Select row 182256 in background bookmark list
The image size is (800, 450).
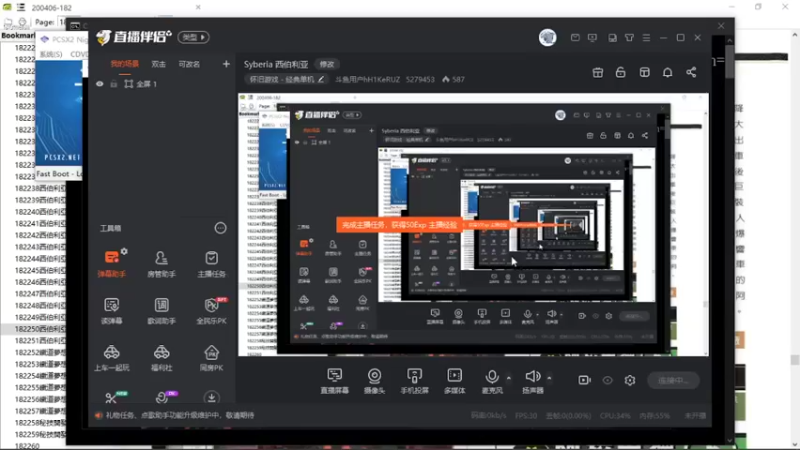(40, 399)
